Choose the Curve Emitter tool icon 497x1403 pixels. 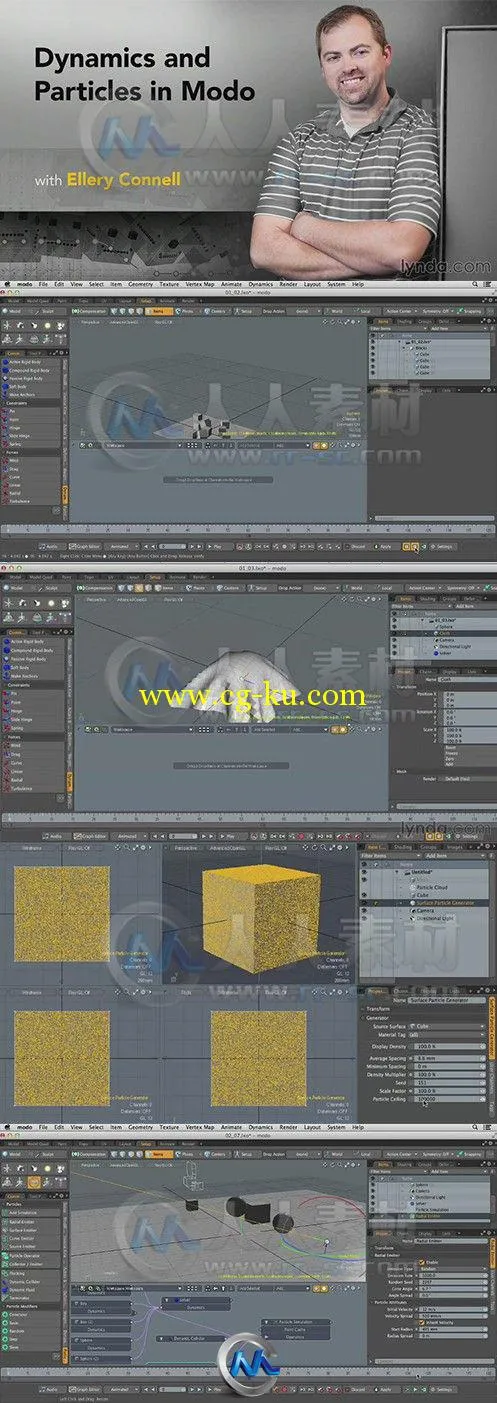point(5,1238)
